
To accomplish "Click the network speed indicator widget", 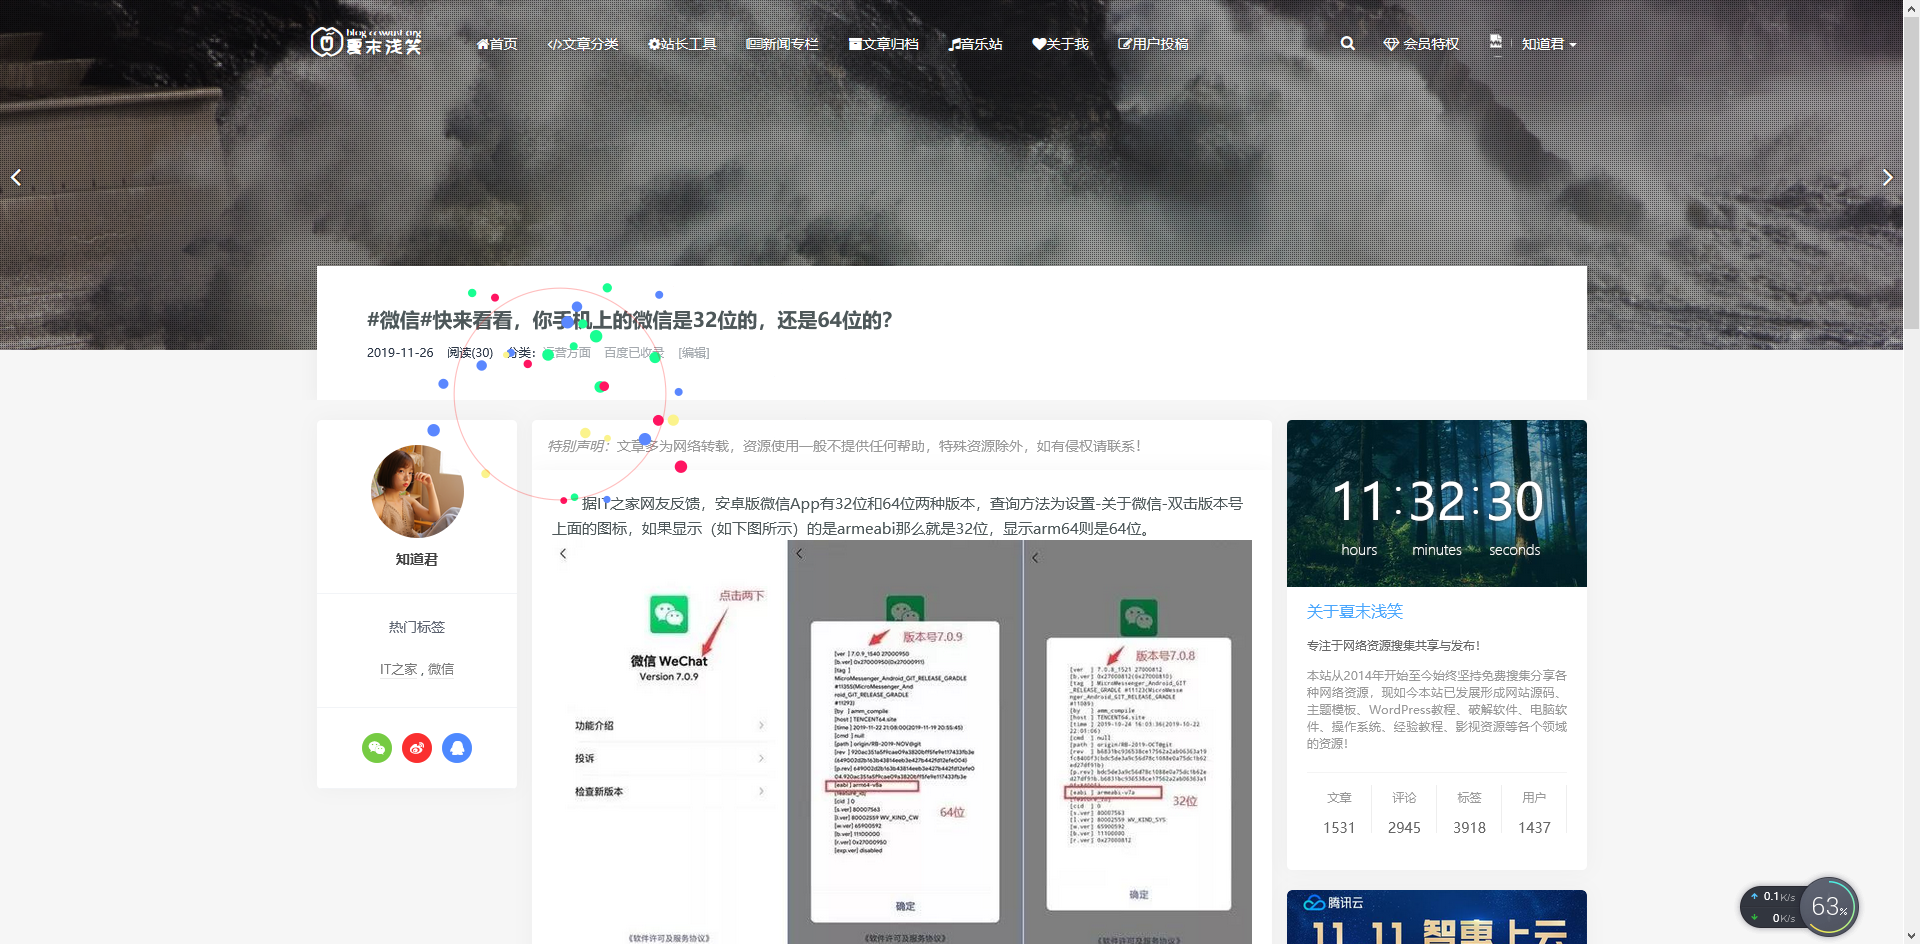I will coord(1773,907).
